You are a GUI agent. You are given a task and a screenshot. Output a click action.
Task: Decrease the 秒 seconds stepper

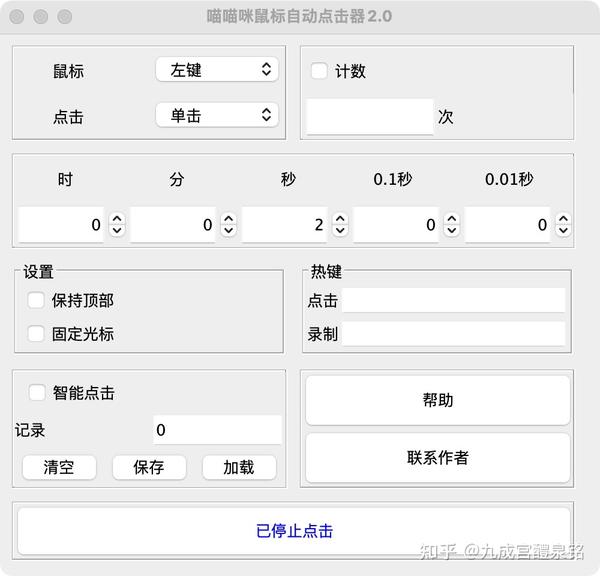(x=340, y=230)
